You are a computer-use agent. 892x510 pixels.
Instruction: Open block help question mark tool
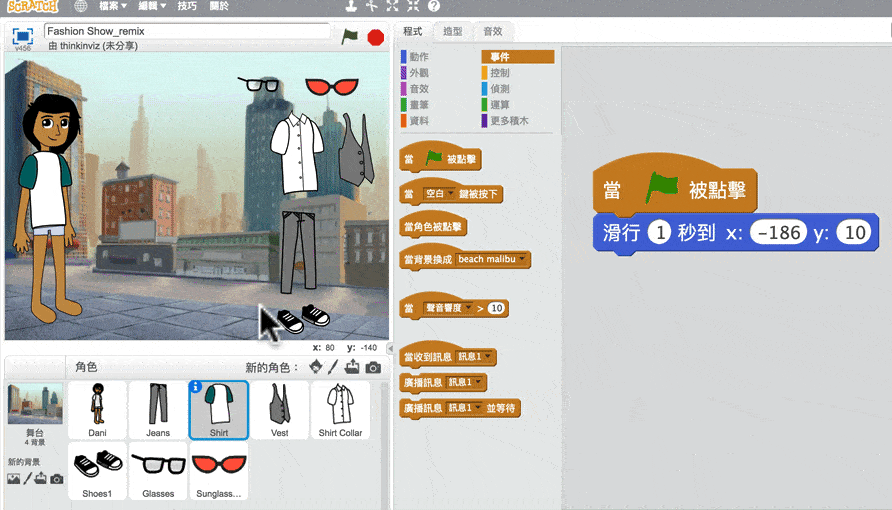(434, 6)
